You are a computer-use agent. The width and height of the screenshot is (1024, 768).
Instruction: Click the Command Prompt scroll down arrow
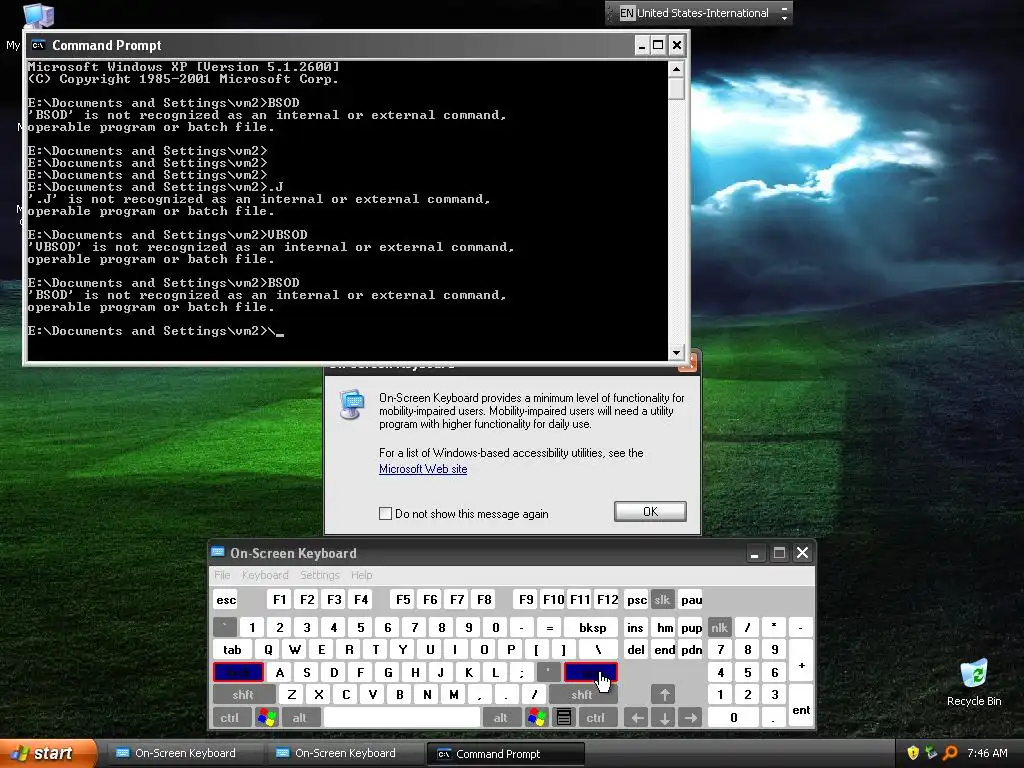(676, 353)
